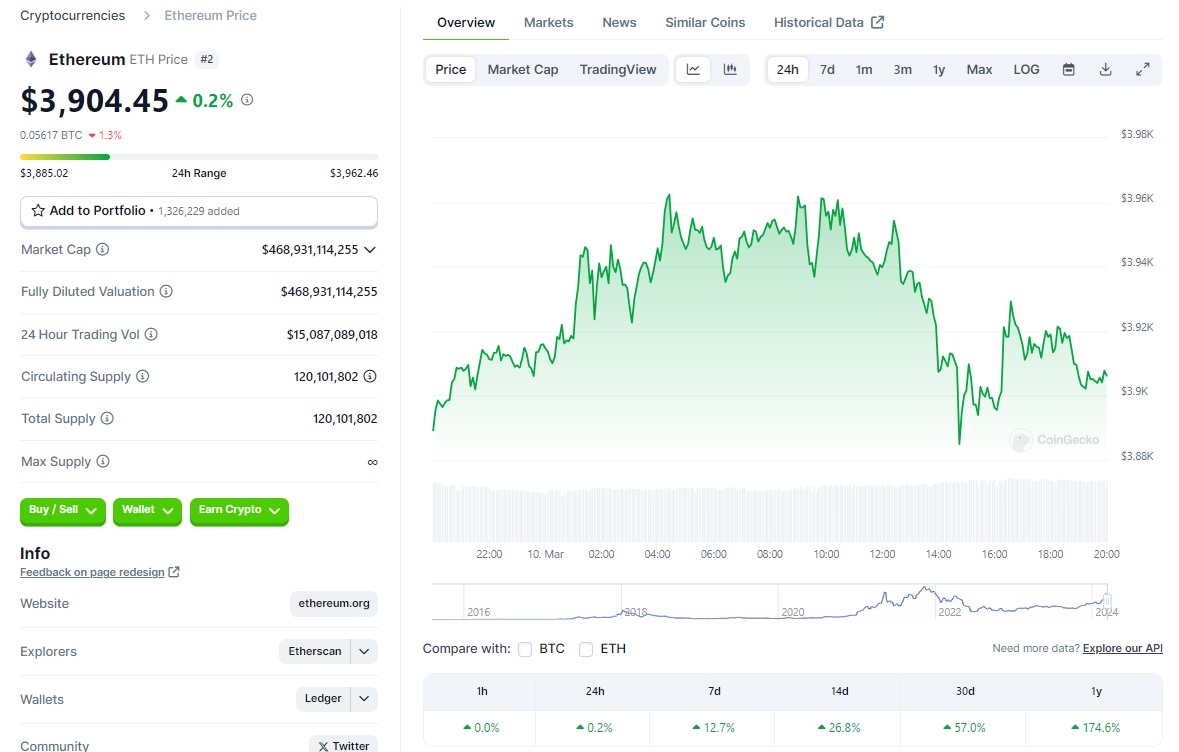
Task: Open the Similar Coins tab
Action: coord(705,23)
